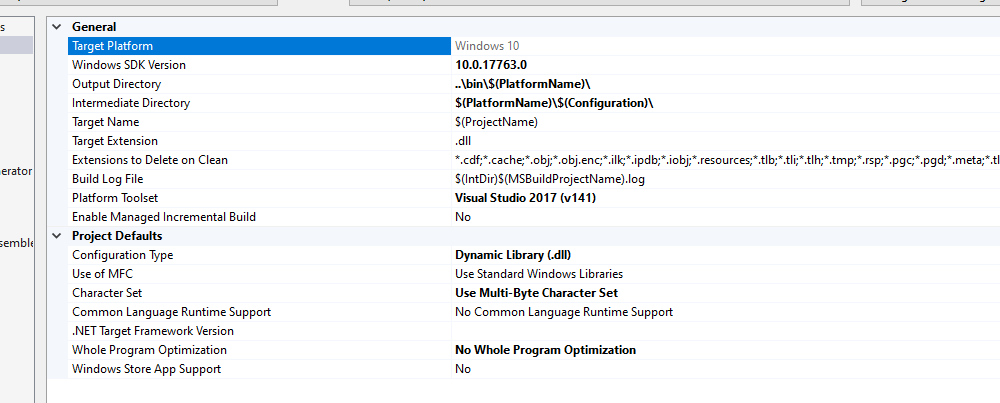This screenshot has height=403, width=1000.
Task: Change the Whole Program Optimization value
Action: click(x=545, y=350)
